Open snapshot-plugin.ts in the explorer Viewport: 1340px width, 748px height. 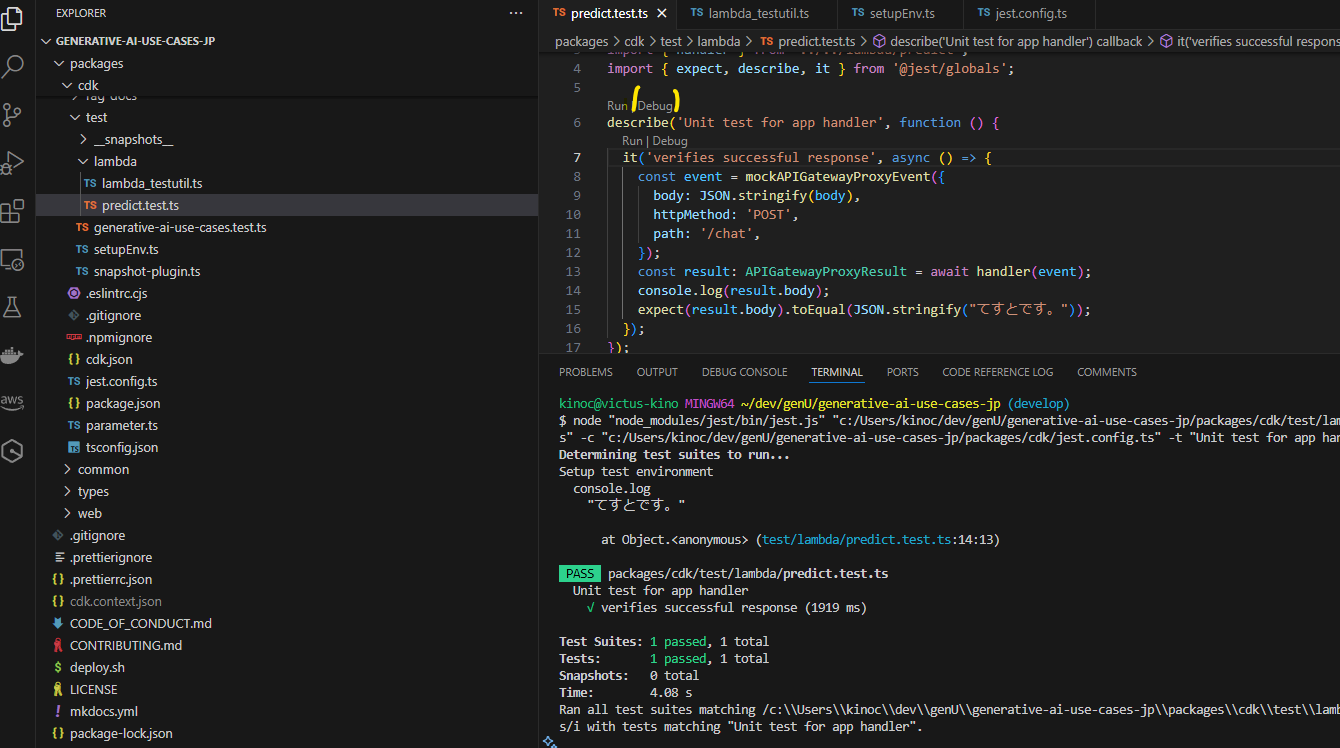coord(147,271)
